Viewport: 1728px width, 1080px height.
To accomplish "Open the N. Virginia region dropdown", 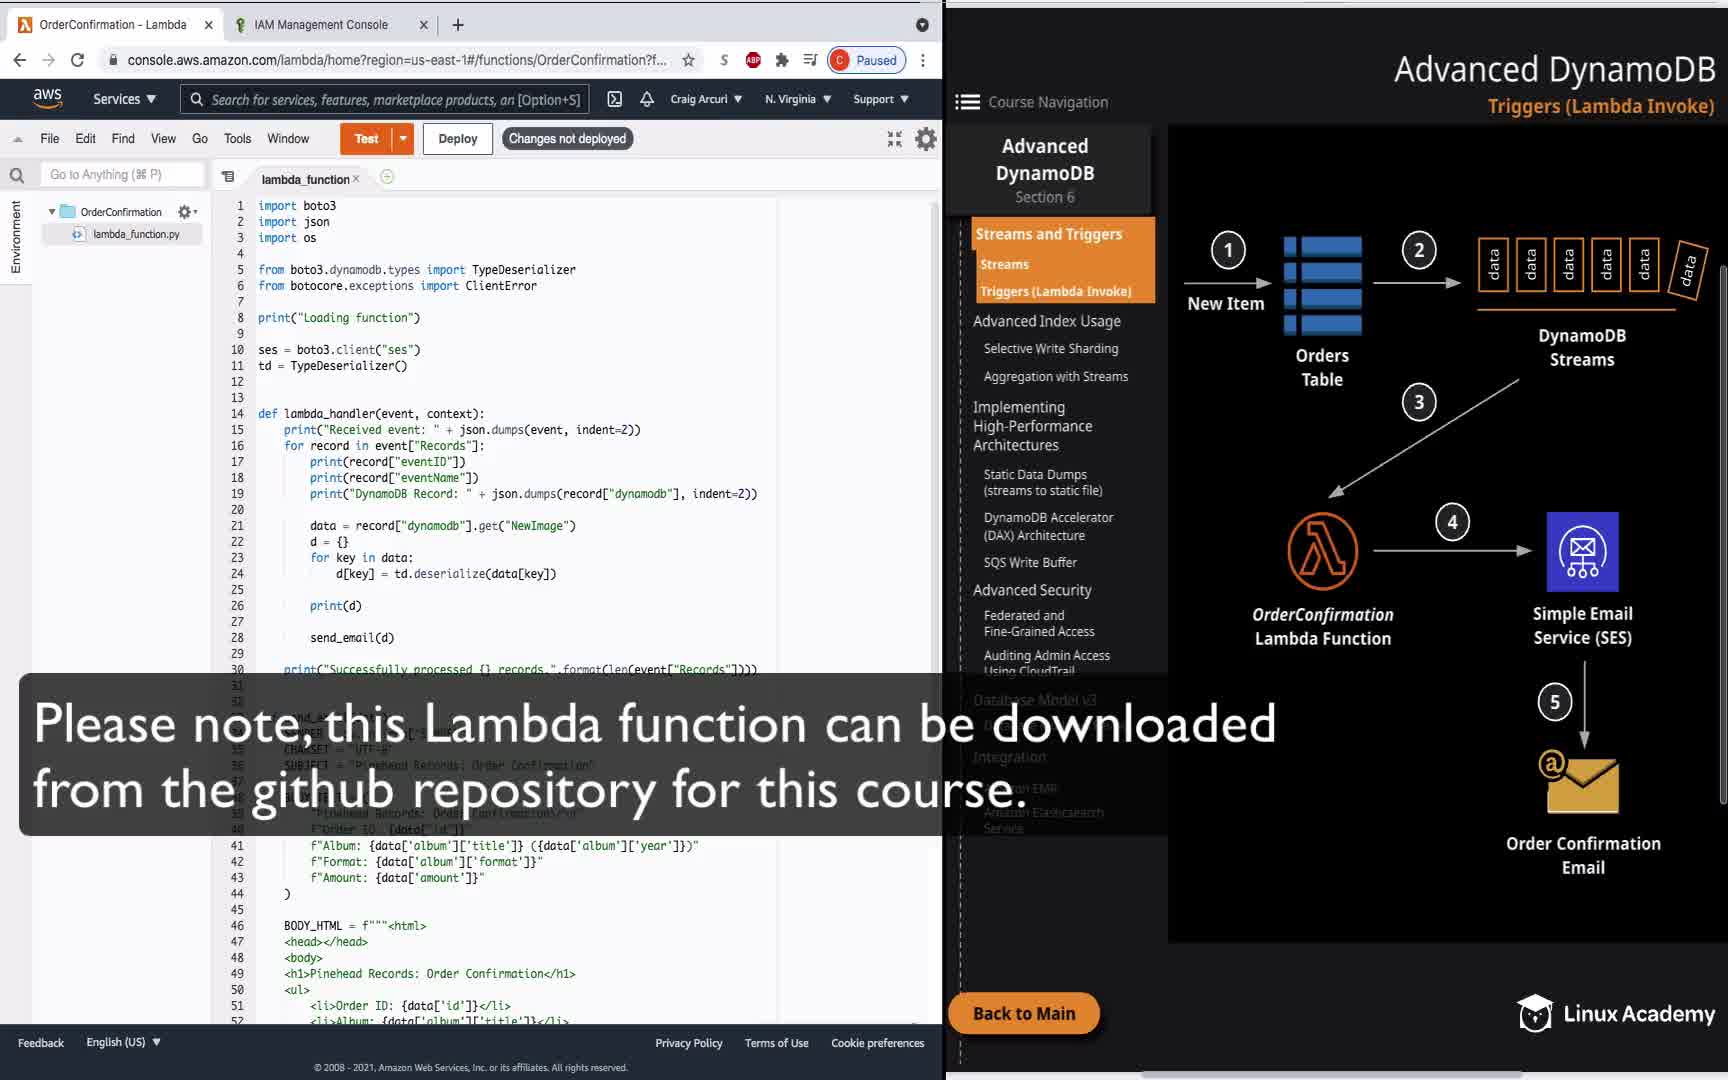I will (798, 99).
